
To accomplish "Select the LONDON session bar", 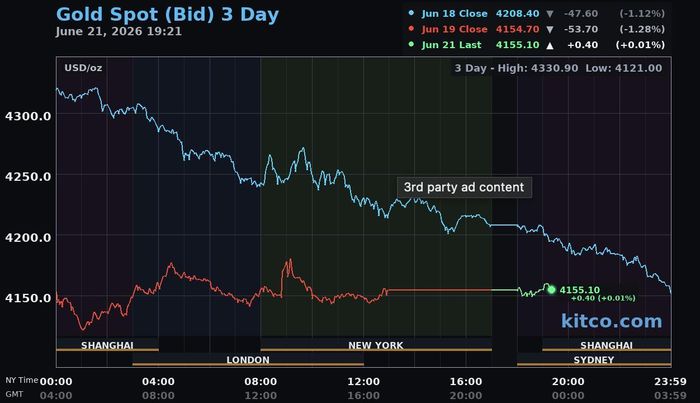I will pos(248,359).
